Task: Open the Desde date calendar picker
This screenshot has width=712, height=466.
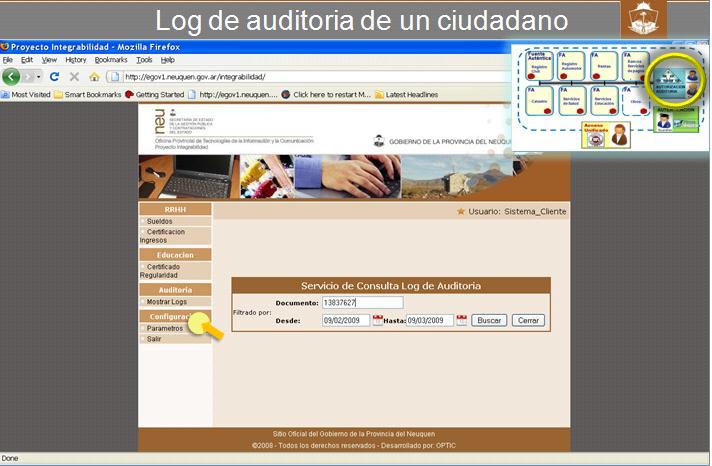Action: pyautogui.click(x=378, y=320)
